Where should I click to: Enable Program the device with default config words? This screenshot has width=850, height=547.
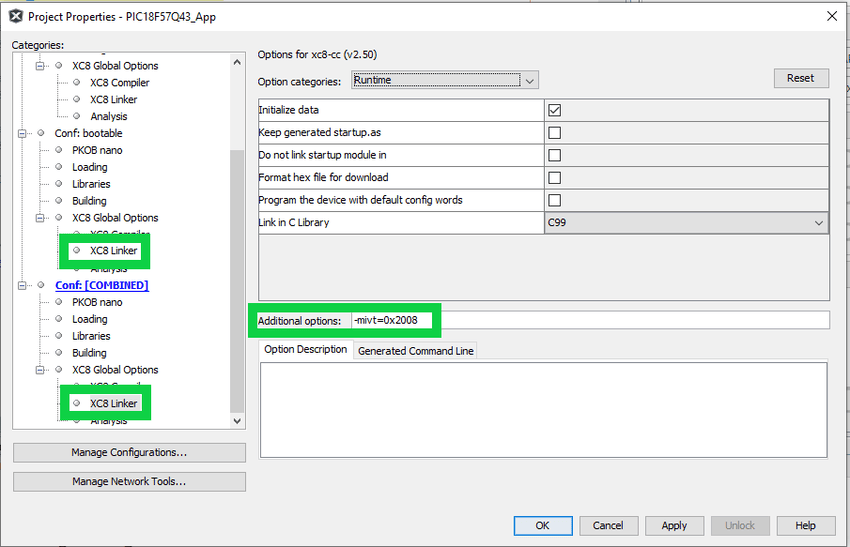click(554, 200)
